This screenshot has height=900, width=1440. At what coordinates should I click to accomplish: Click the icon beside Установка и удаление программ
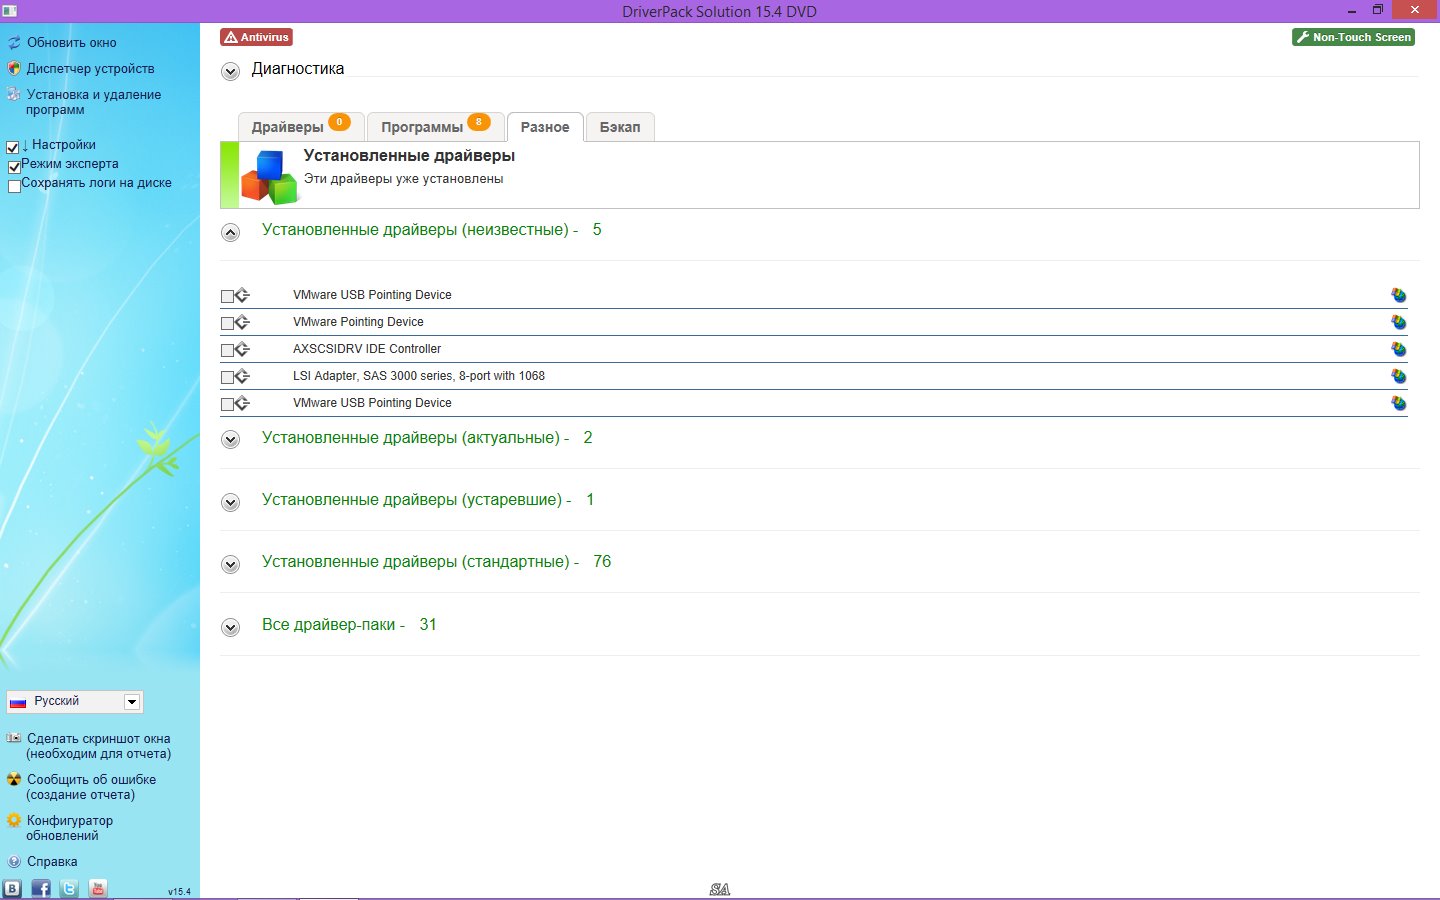(x=14, y=95)
